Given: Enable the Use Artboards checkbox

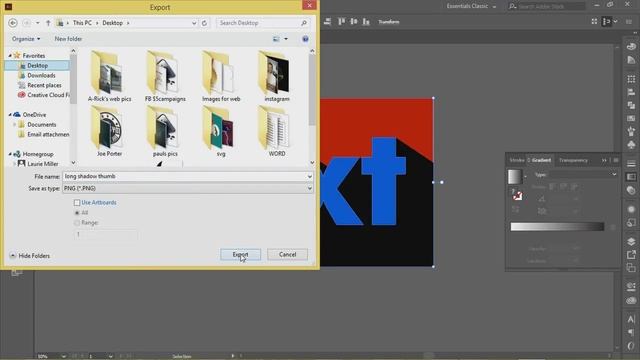Looking at the screenshot, I should tap(77, 202).
